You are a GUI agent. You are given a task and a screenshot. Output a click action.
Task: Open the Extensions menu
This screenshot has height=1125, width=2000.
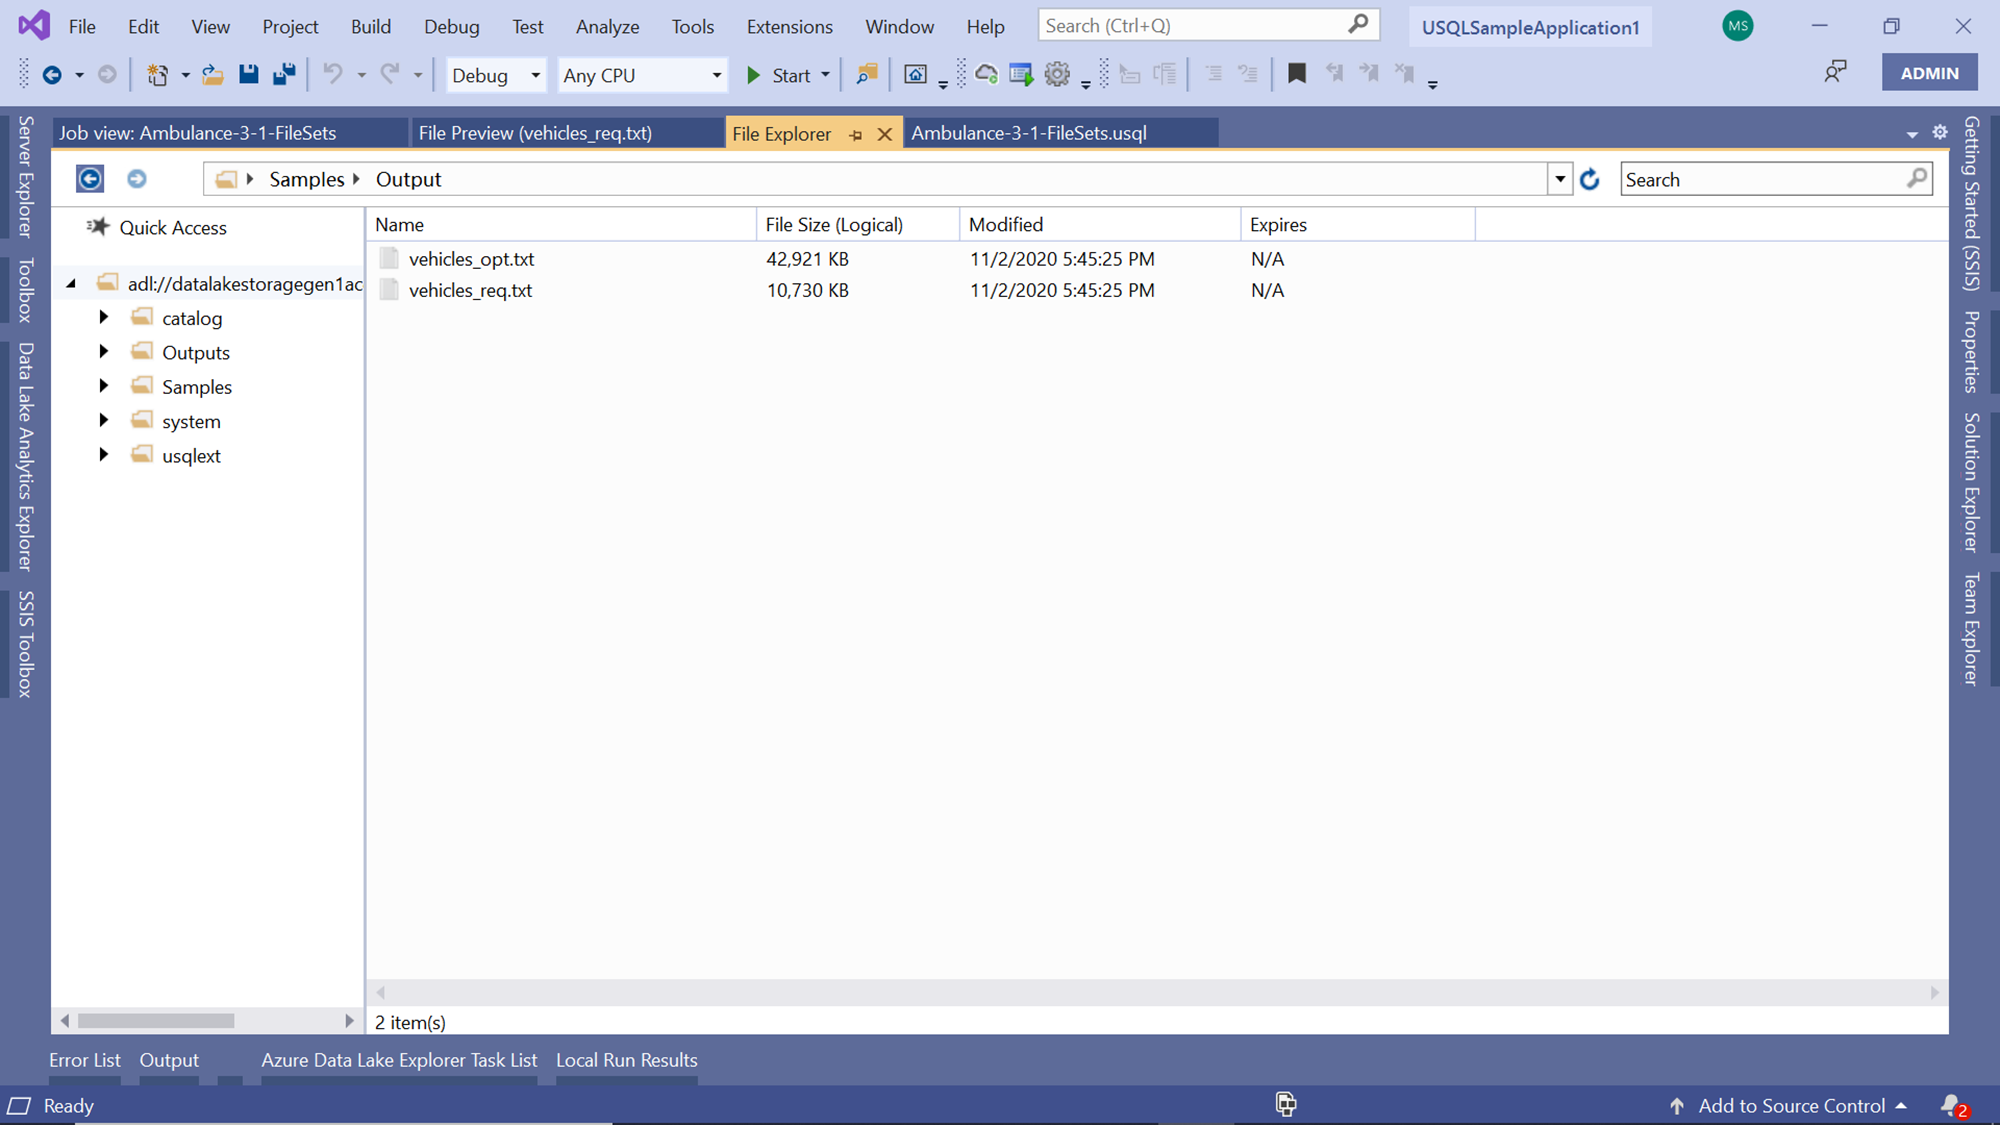pos(789,27)
